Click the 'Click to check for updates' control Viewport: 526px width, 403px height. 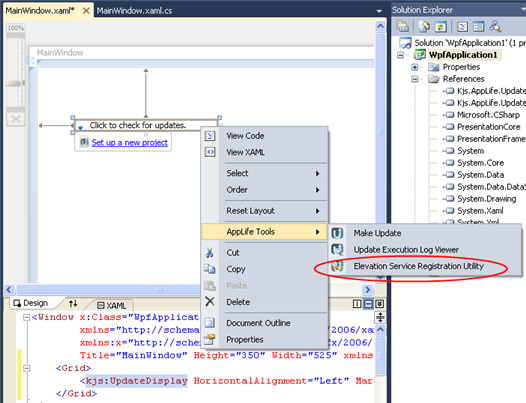(146, 125)
